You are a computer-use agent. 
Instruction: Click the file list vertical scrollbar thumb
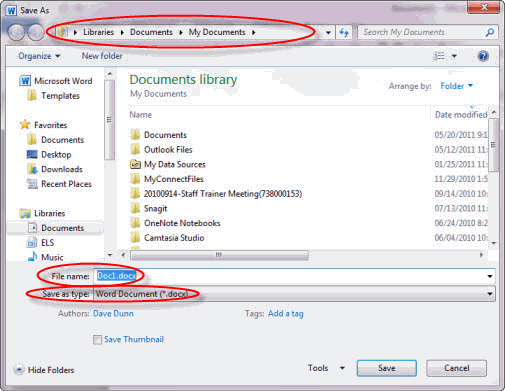pyautogui.click(x=494, y=145)
